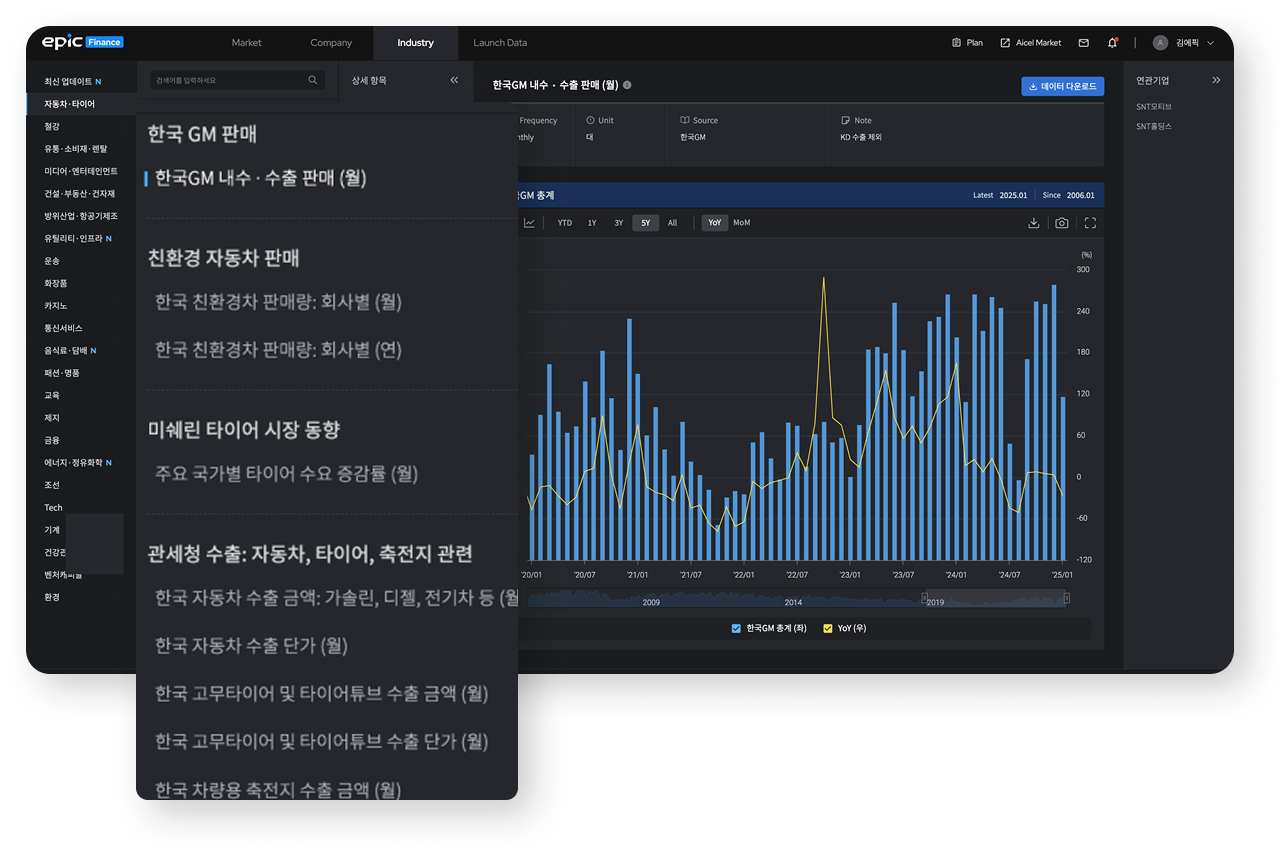Click the 데이터 다운로드 button

(1061, 86)
